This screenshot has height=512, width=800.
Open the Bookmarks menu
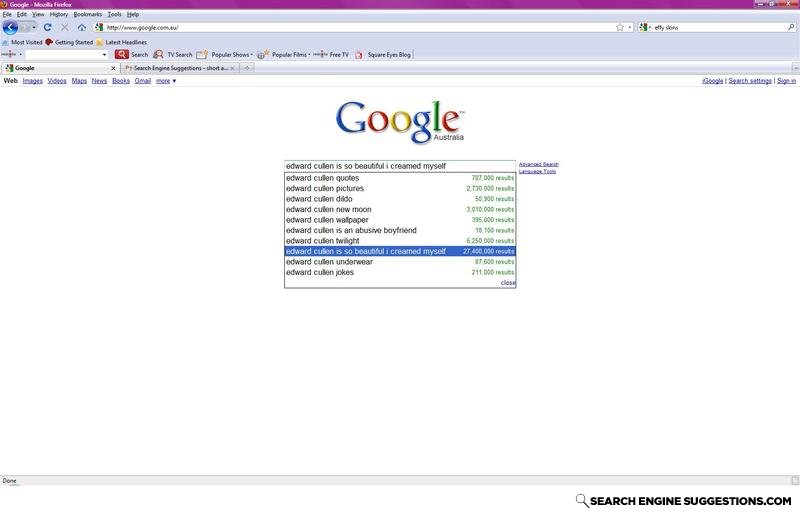tap(88, 15)
